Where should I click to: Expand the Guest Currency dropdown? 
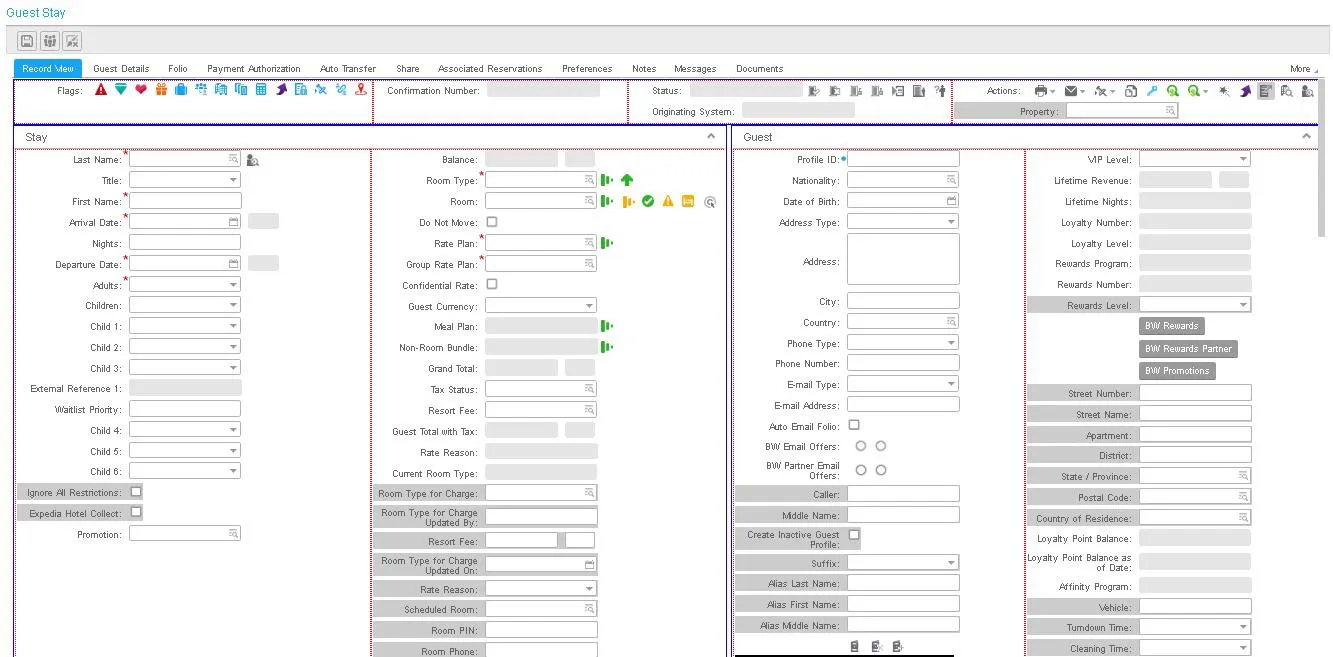point(541,305)
